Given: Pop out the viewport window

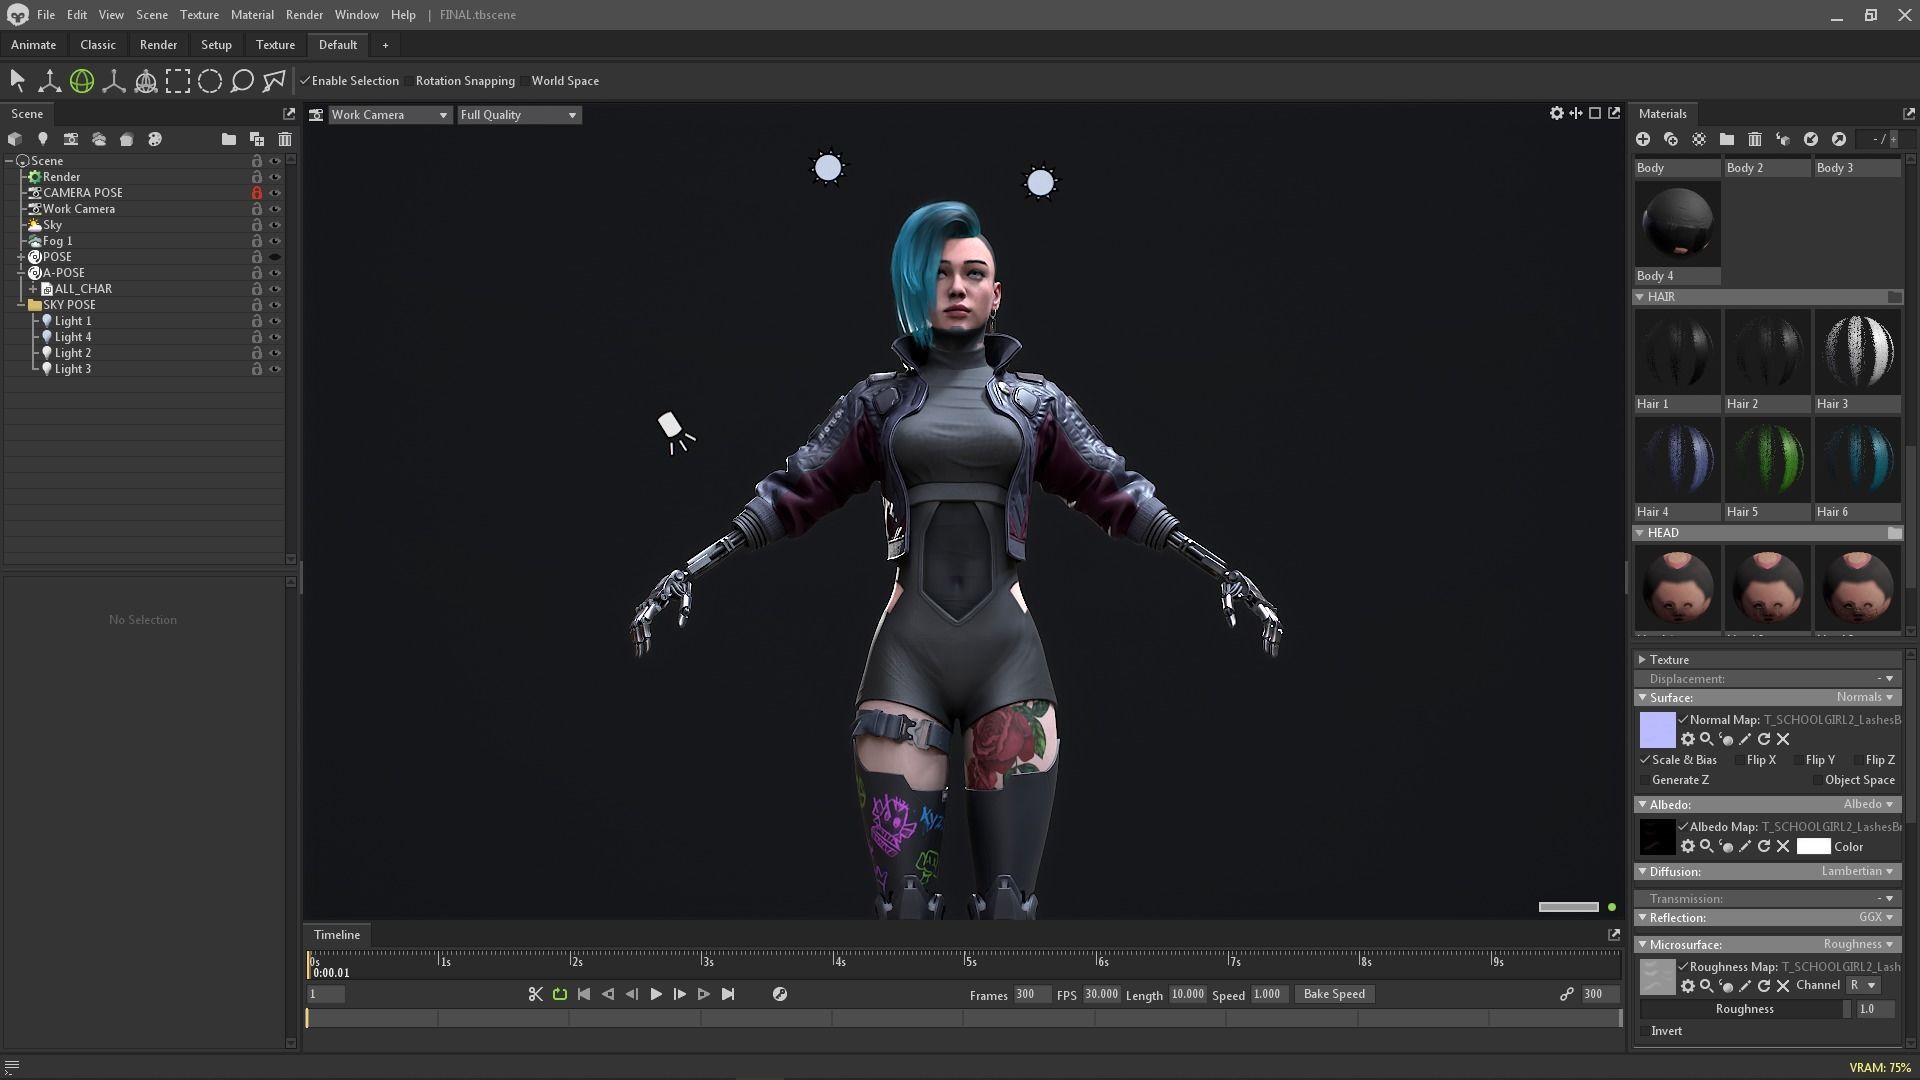Looking at the screenshot, I should [x=1614, y=113].
